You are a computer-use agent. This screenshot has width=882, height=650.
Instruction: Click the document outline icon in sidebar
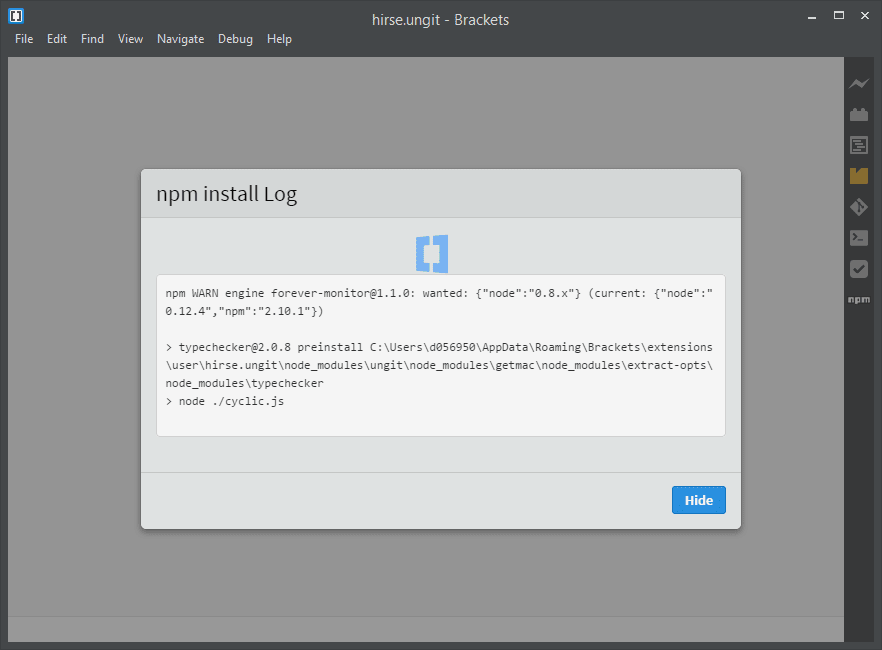pyautogui.click(x=859, y=144)
